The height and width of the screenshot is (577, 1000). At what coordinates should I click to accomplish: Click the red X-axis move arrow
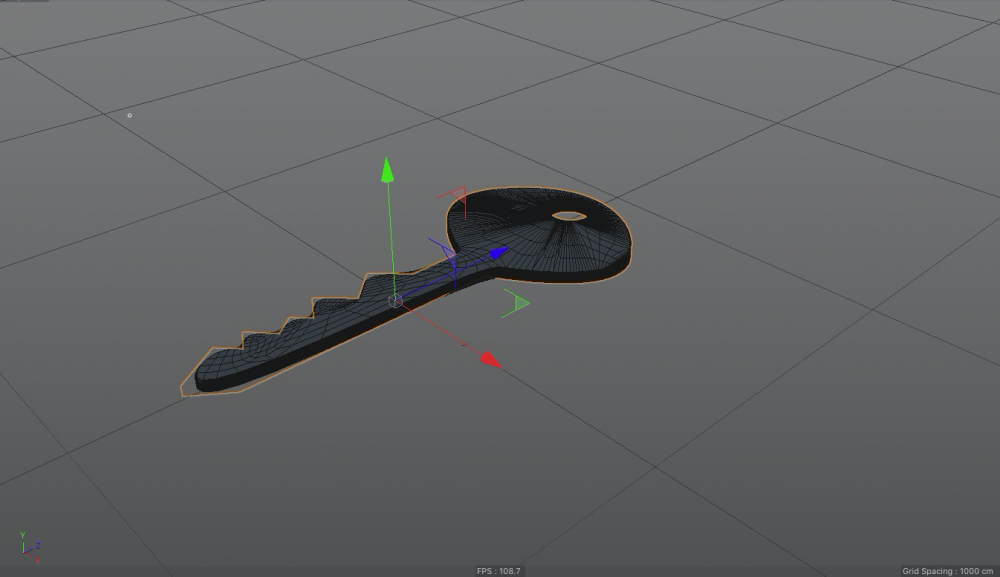(491, 360)
